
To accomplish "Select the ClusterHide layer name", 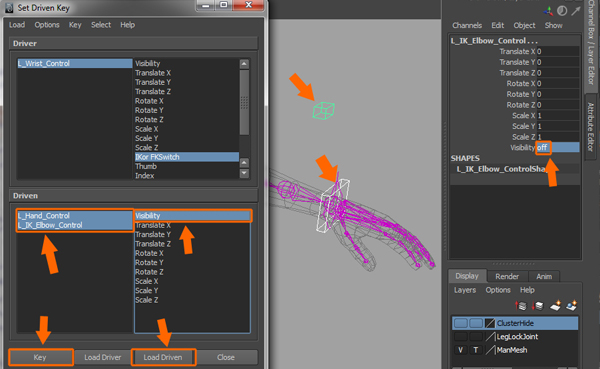I will click(x=515, y=323).
